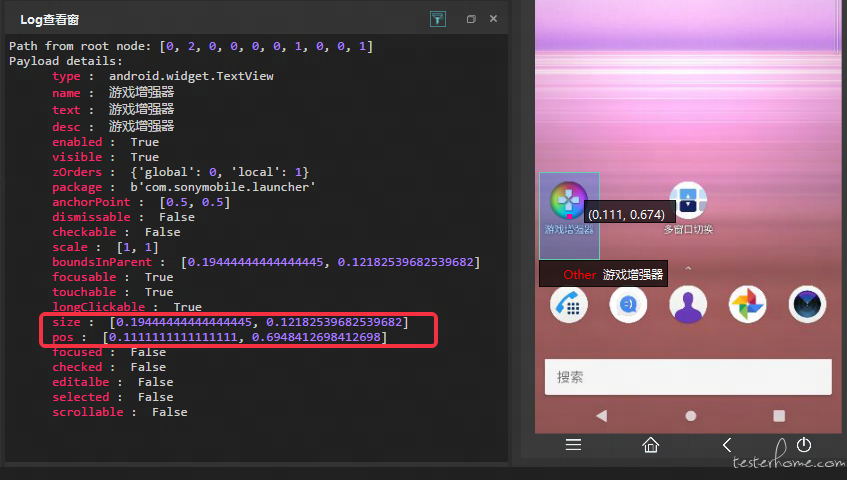847x480 pixels.
Task: Click the 'checked : False' row
Action: tap(109, 367)
